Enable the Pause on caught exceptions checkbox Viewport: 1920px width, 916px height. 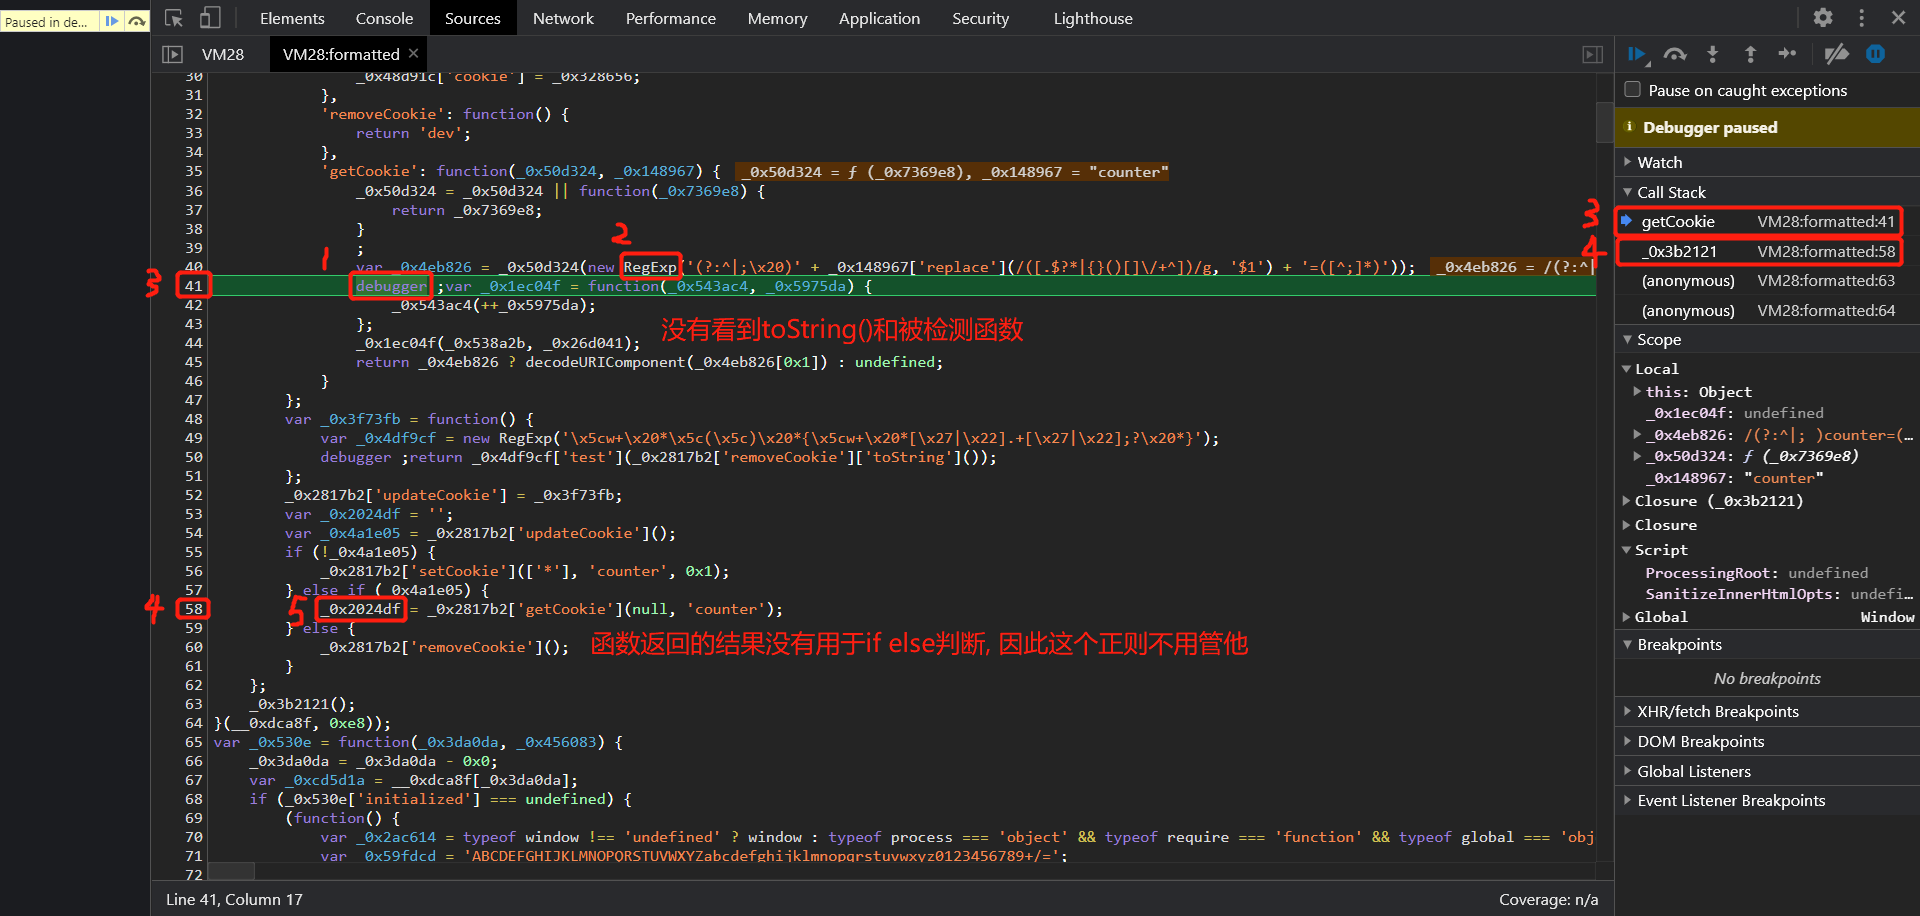click(x=1632, y=89)
